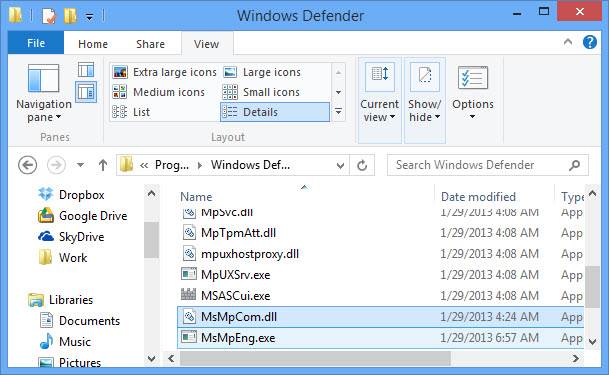This screenshot has width=609, height=375.
Task: Click the horizontal scroll left arrow
Action: coord(171,358)
